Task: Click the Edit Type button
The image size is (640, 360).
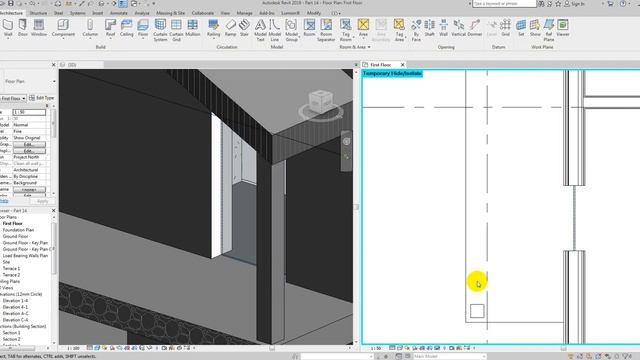Action: (42, 98)
